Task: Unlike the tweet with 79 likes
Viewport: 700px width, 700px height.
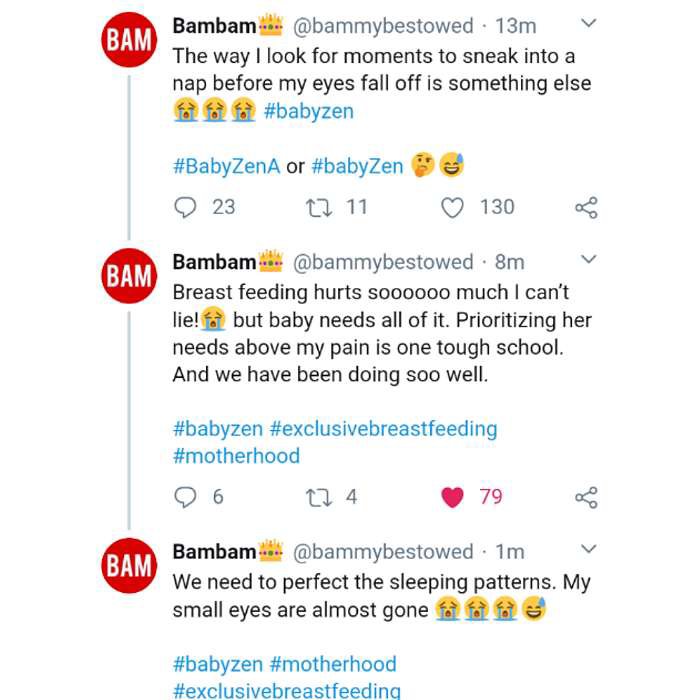Action: pyautogui.click(x=453, y=497)
